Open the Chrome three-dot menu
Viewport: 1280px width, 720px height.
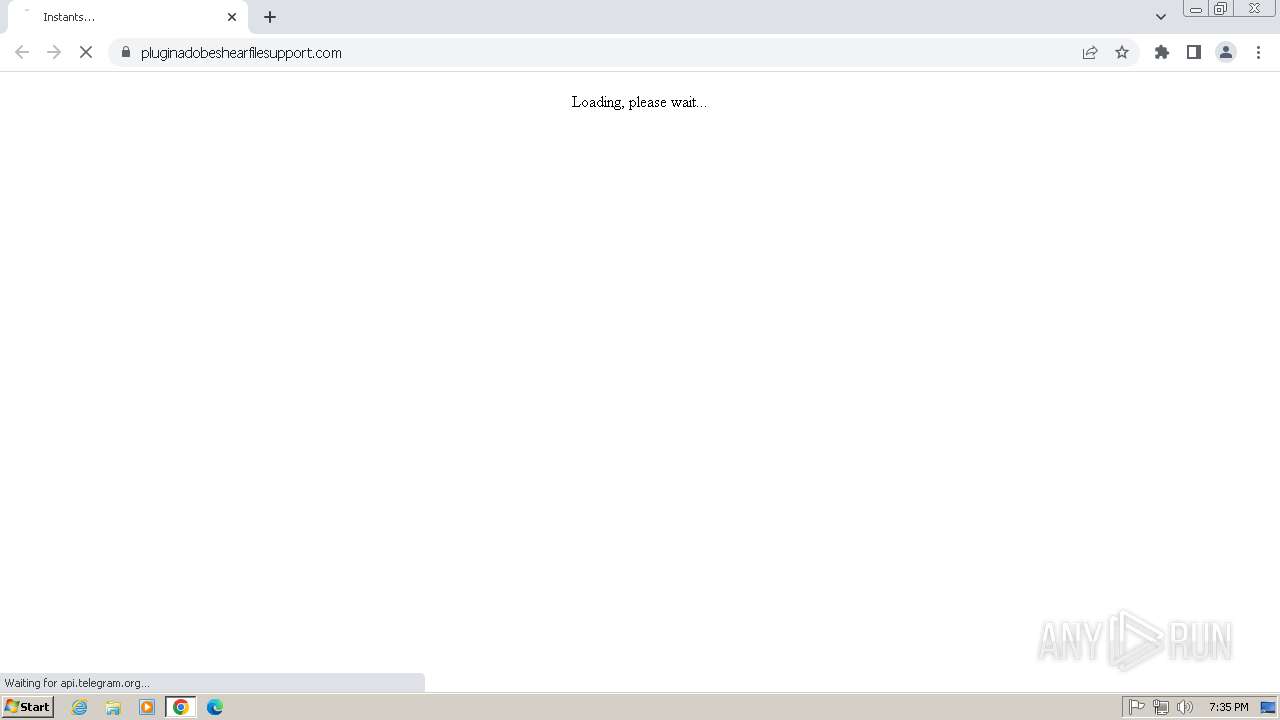[1258, 52]
